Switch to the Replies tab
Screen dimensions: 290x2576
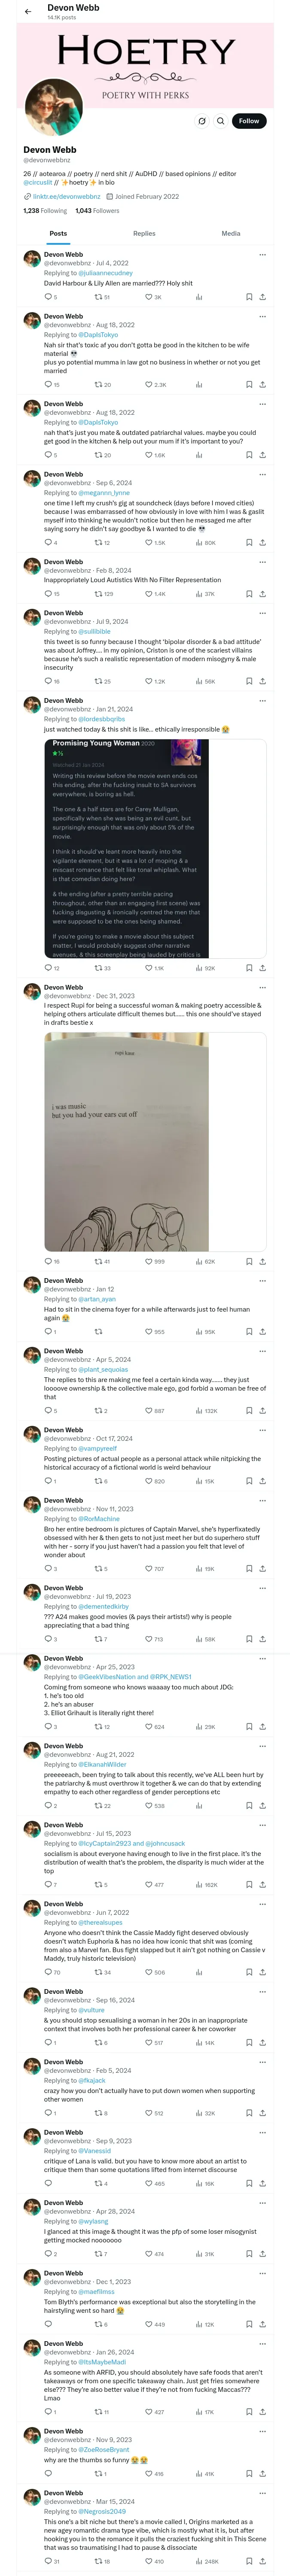tap(144, 233)
